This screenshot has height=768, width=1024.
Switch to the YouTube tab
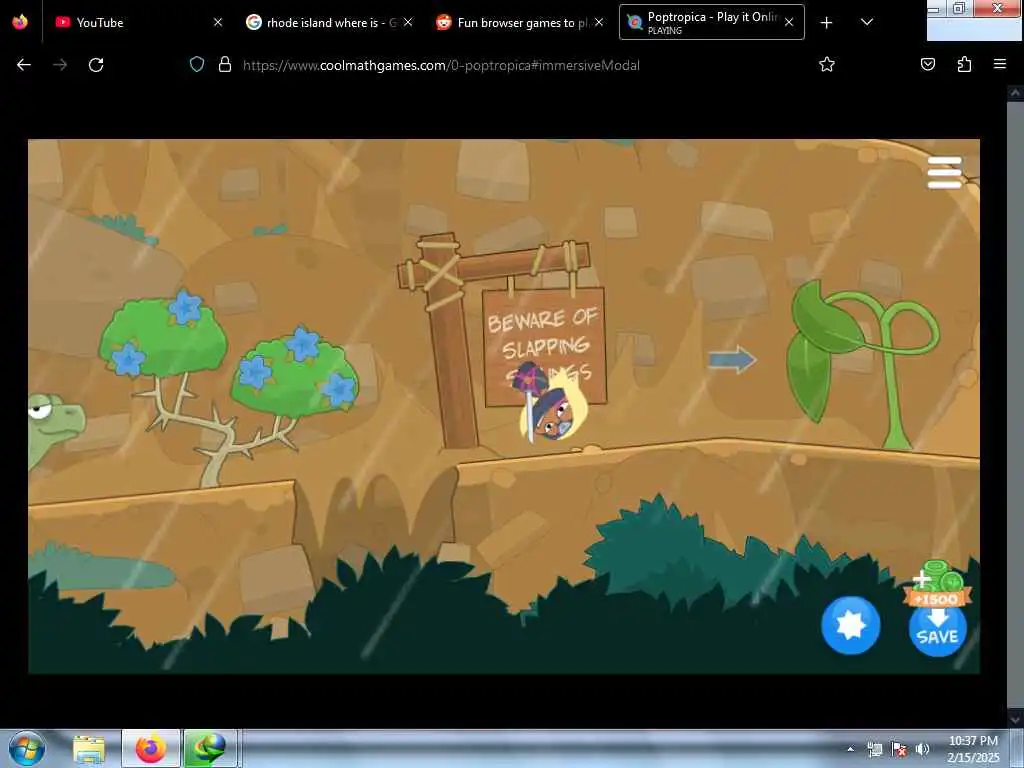pos(136,22)
